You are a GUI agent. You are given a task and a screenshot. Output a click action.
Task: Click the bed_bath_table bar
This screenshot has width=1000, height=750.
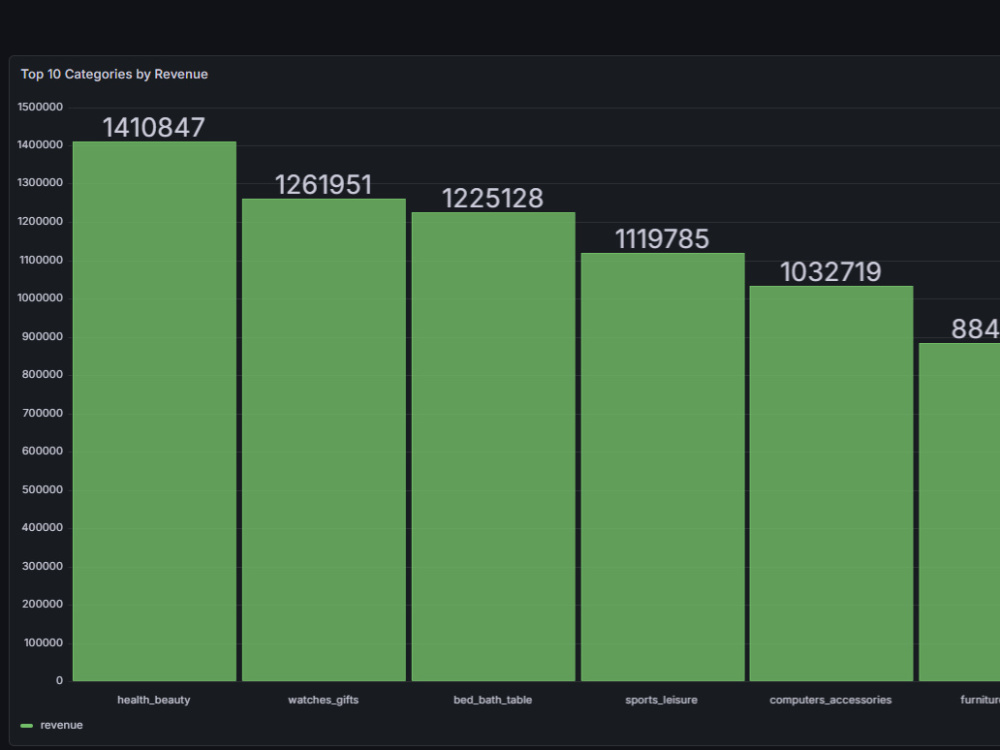(493, 446)
